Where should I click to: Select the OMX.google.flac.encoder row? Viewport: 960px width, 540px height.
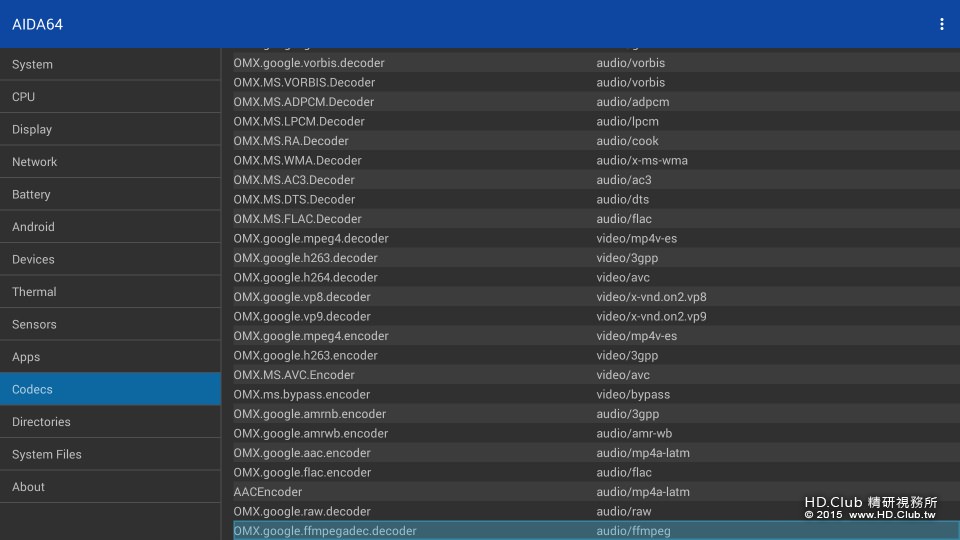click(596, 473)
